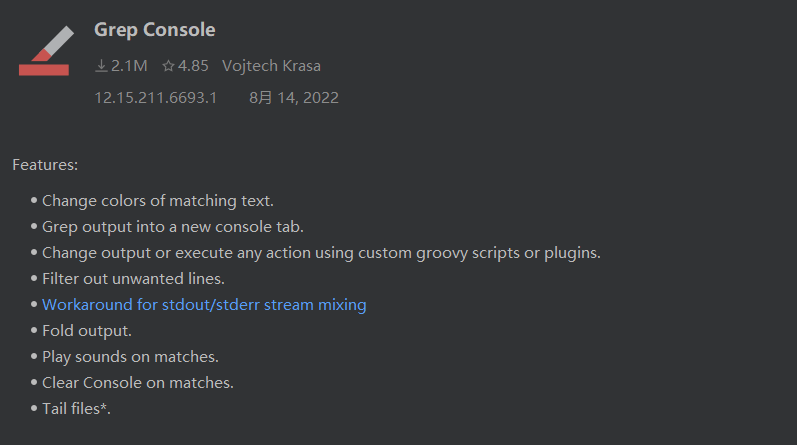
Task: Open the Grep Console plugin title
Action: point(155,29)
